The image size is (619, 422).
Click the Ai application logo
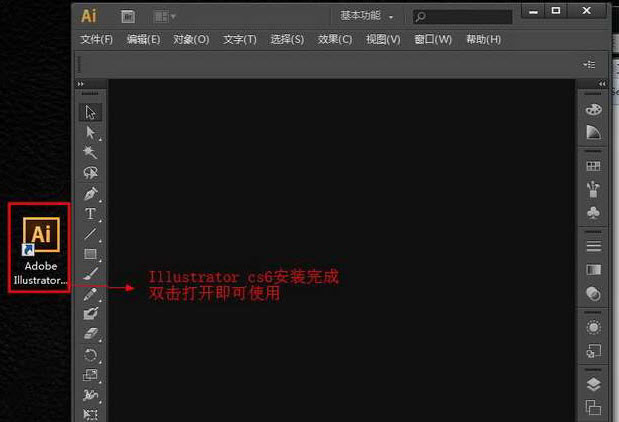click(89, 16)
